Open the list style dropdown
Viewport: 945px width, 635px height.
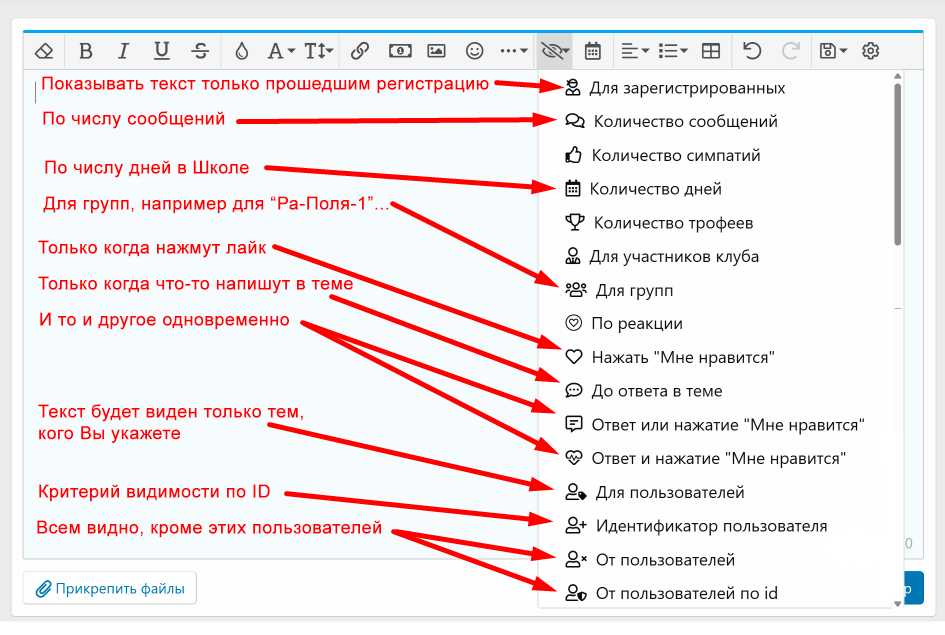coord(673,50)
